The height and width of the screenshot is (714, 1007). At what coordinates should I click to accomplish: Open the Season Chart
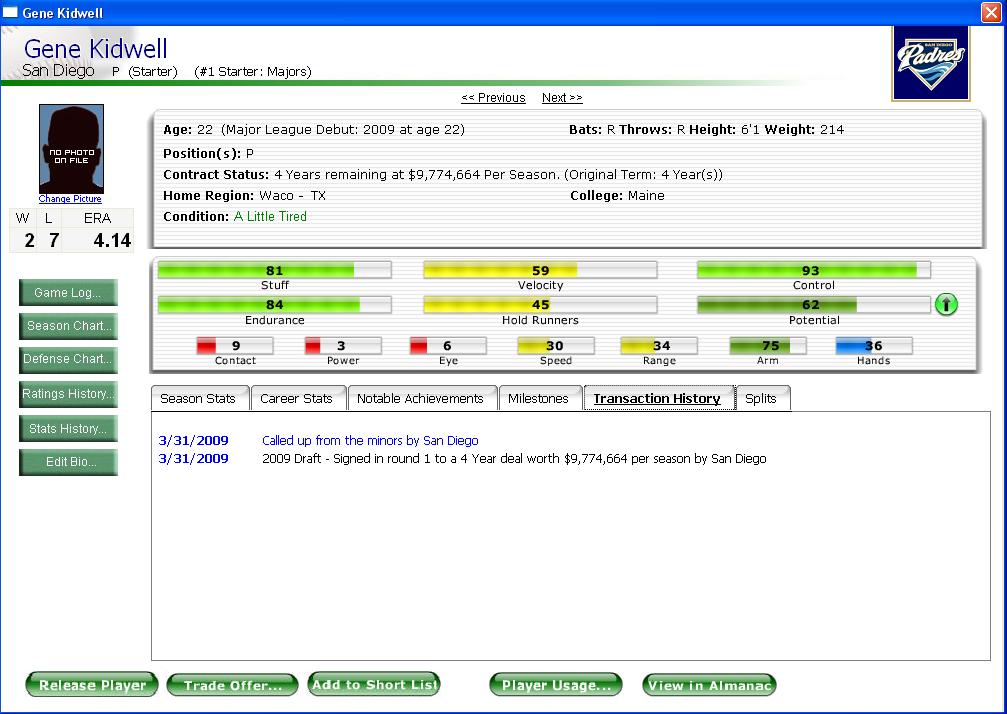pyautogui.click(x=68, y=326)
